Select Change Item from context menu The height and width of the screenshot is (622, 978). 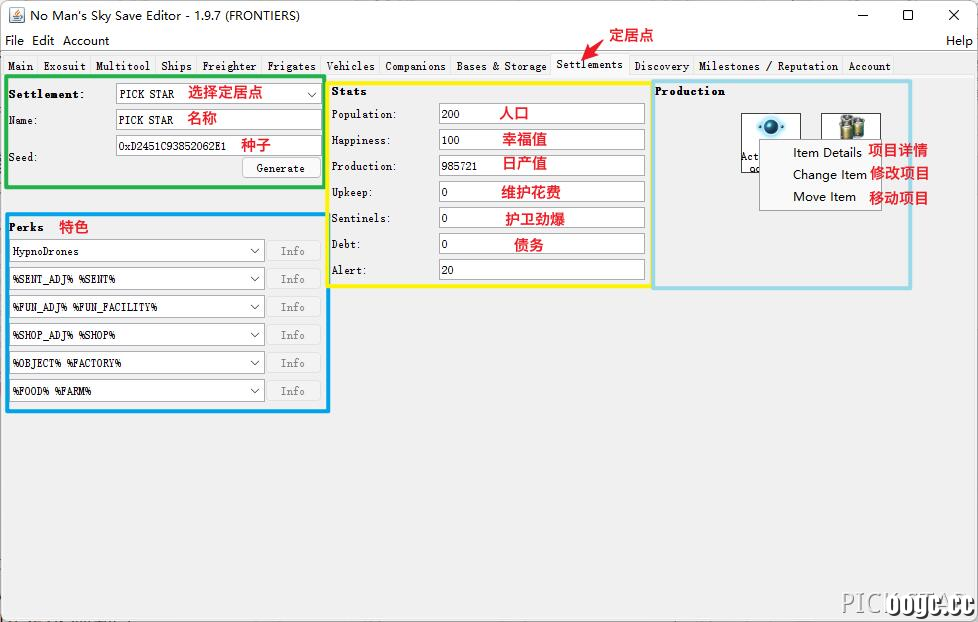(830, 175)
